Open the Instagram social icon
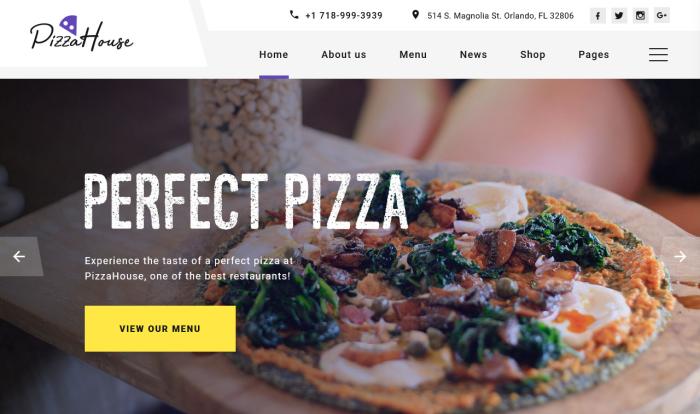 (x=640, y=16)
